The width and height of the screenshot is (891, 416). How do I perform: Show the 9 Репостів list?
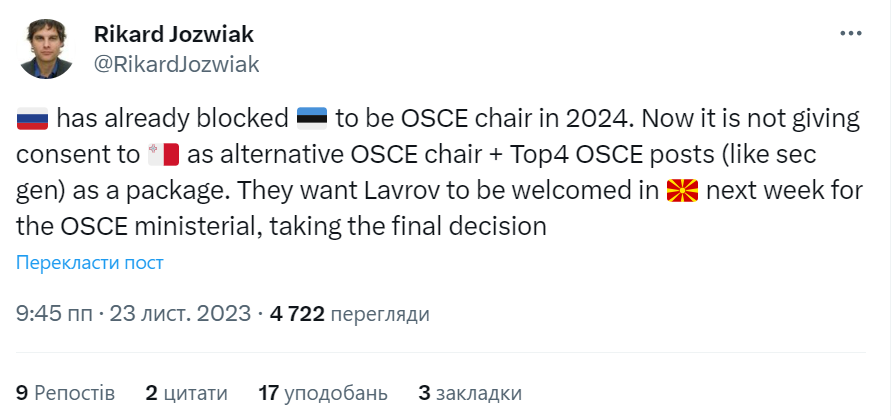(x=66, y=392)
